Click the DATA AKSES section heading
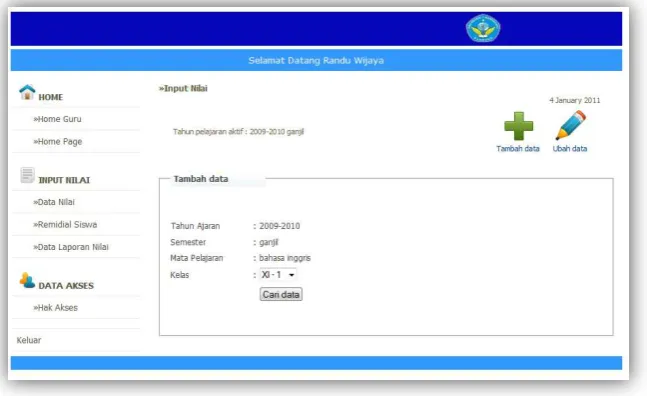This screenshot has height=396, width=647. point(66,285)
